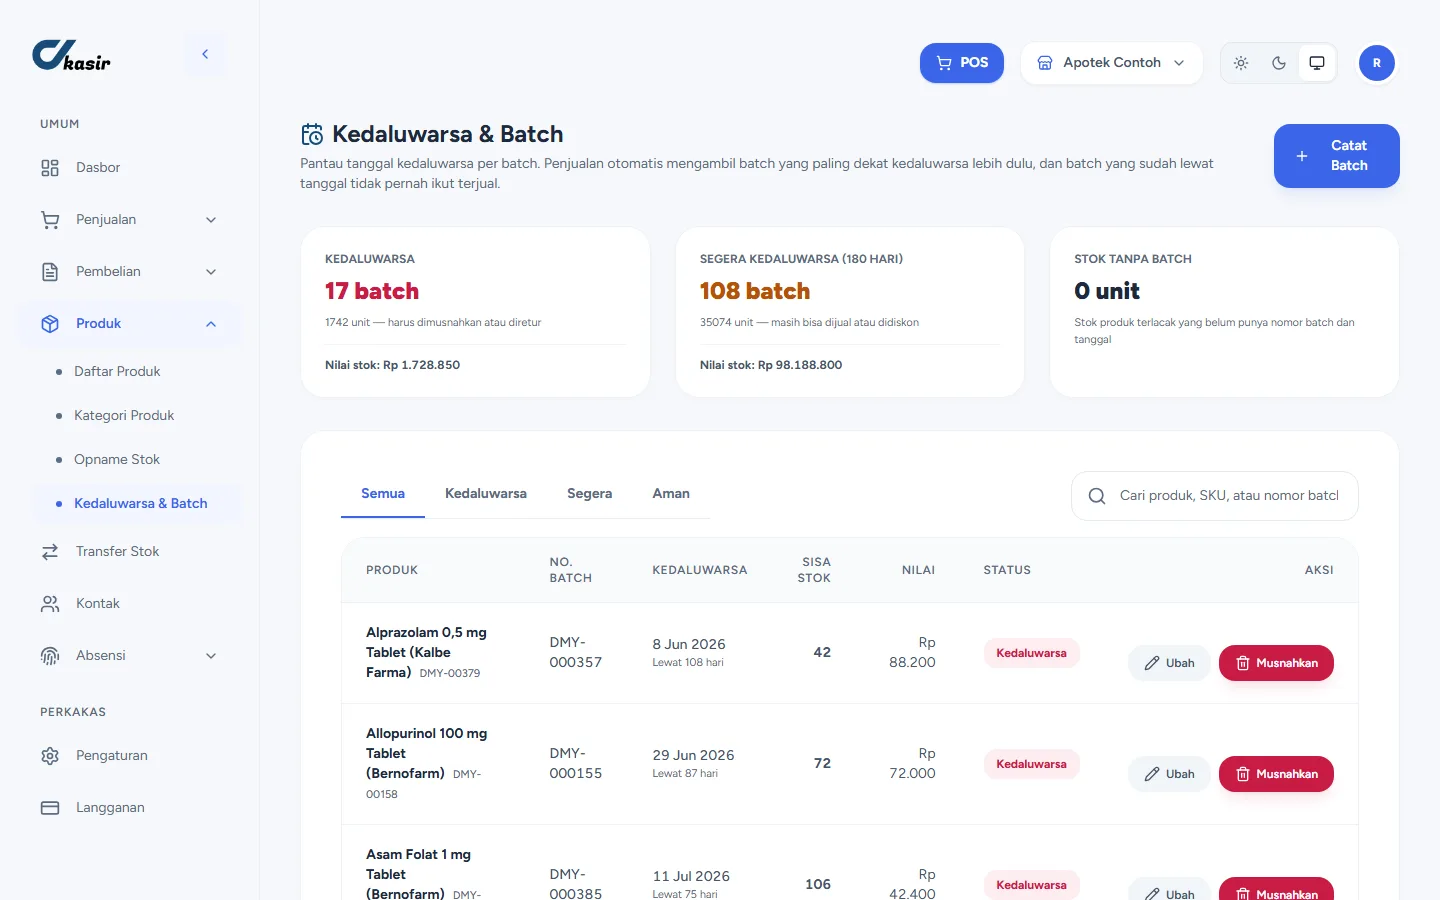Switch to the Segera tab
1440x900 pixels.
click(x=590, y=494)
